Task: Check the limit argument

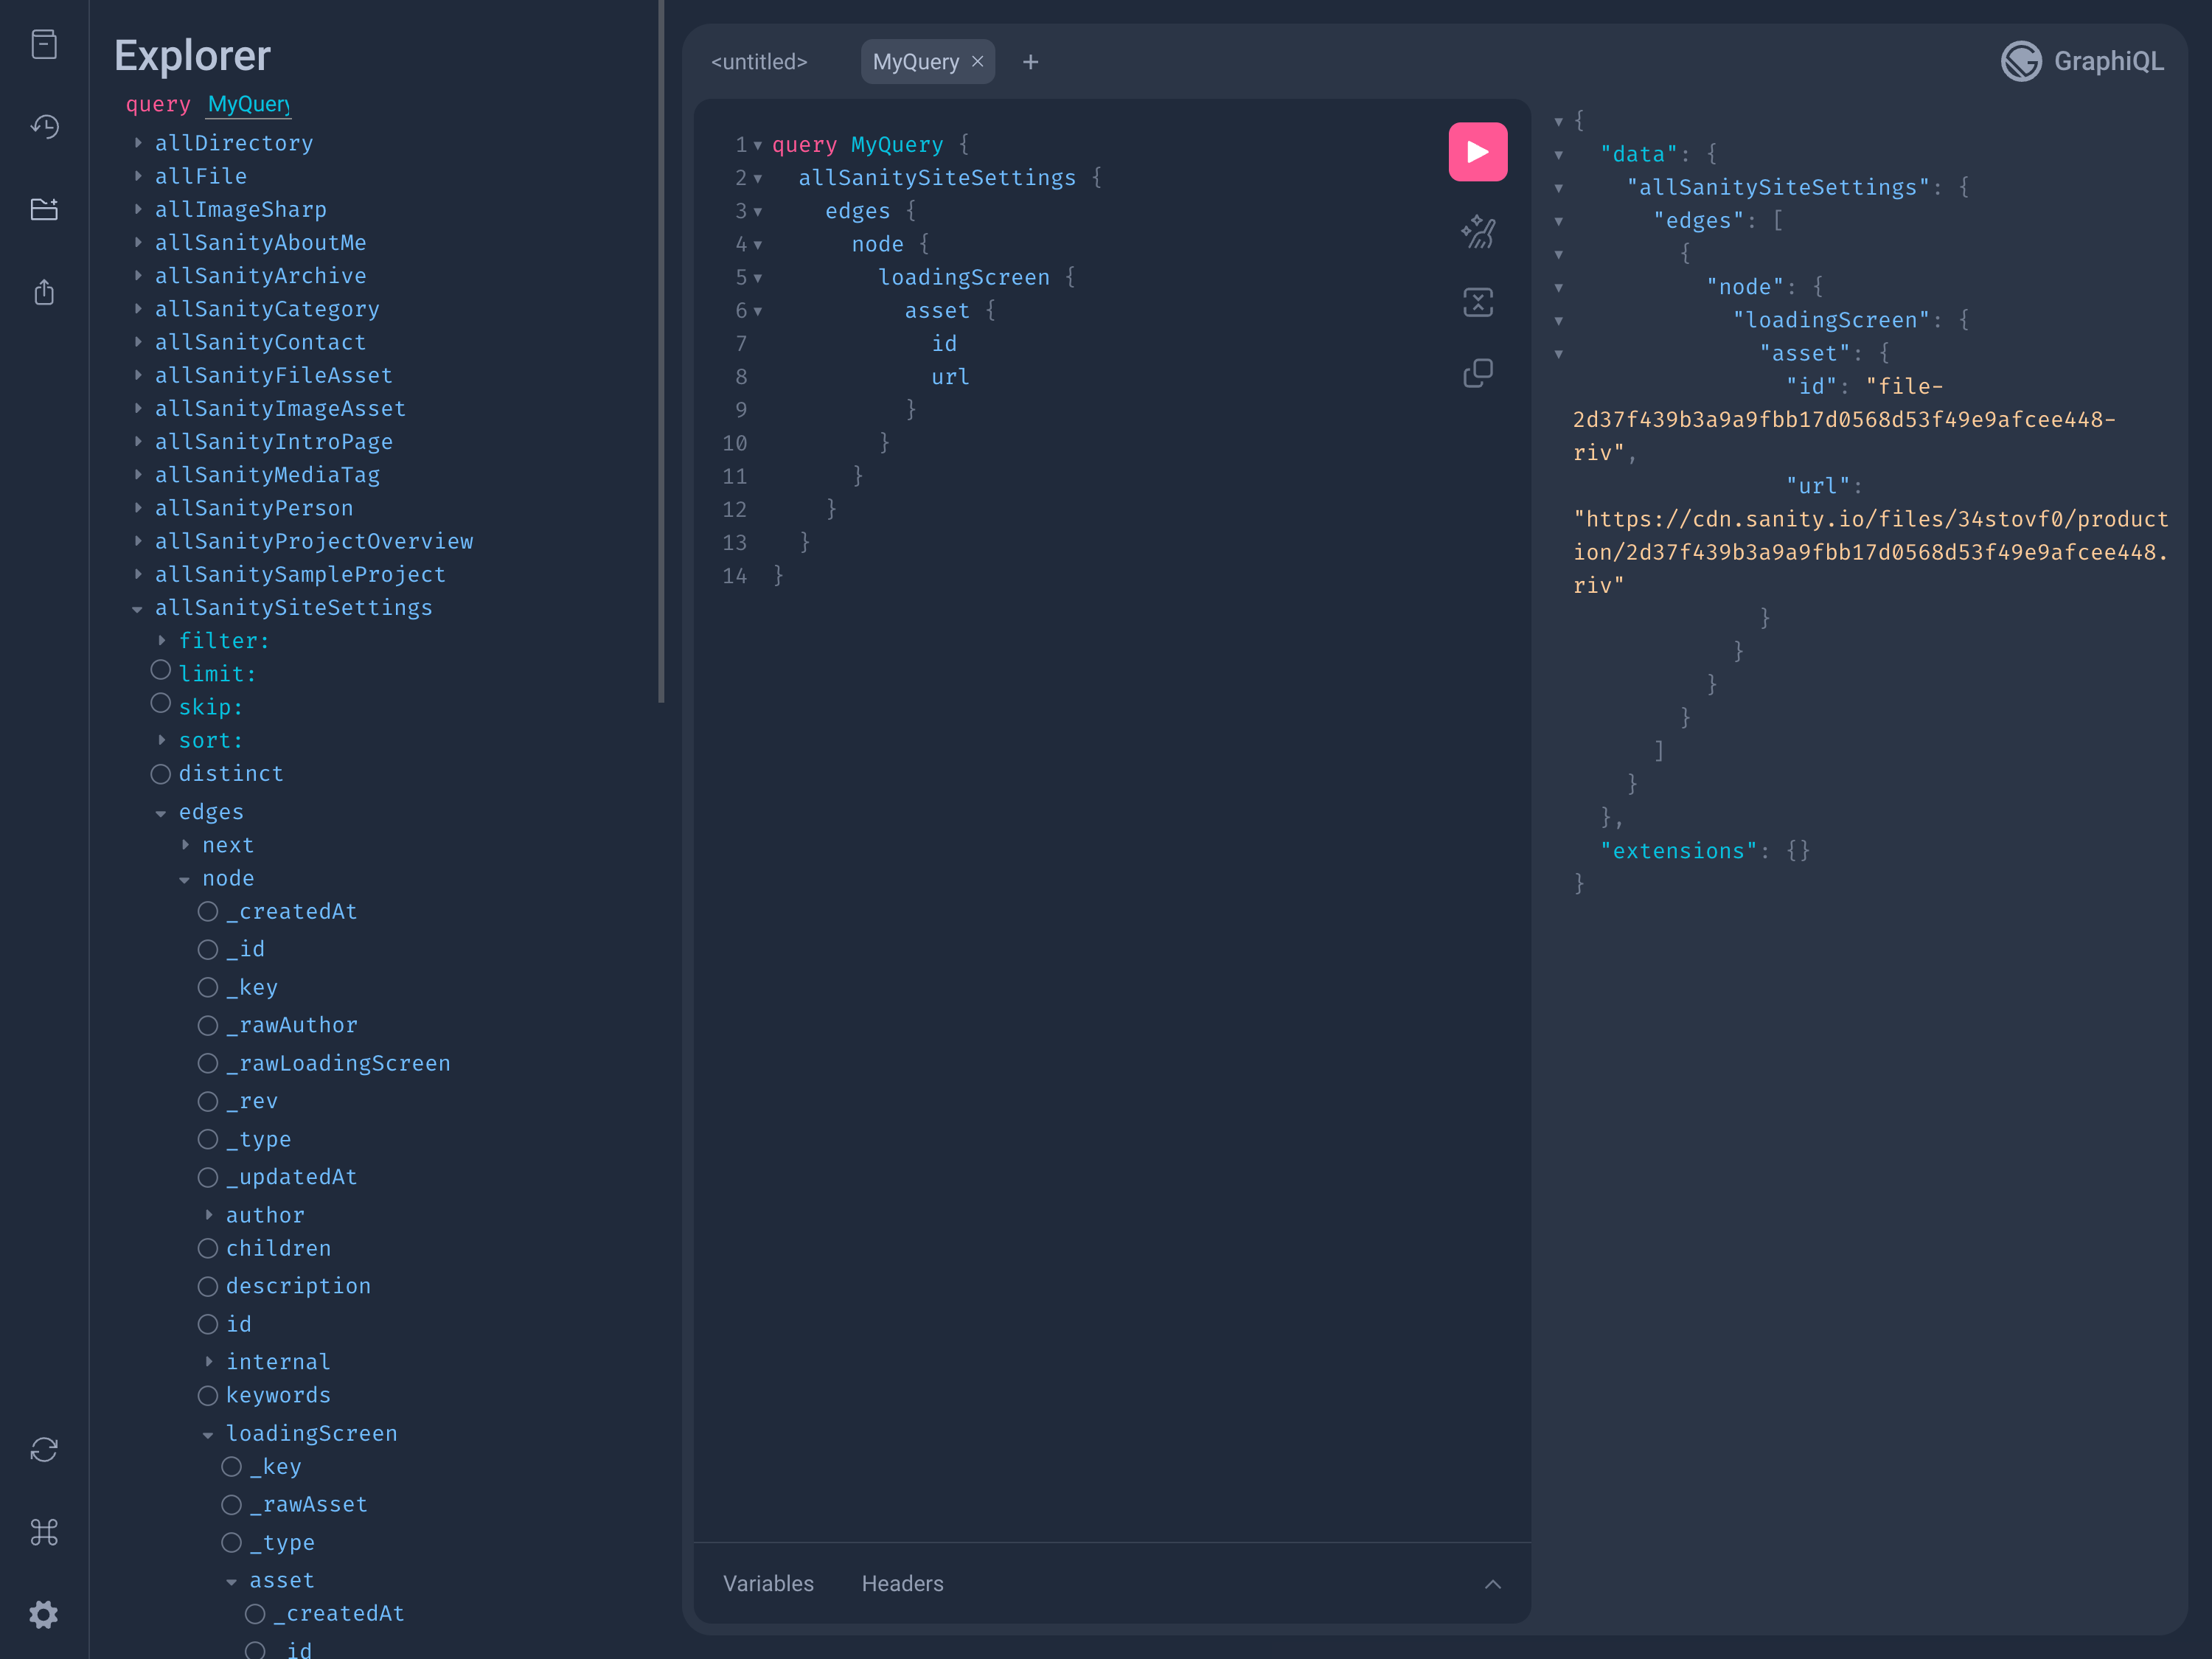Action: [160, 670]
